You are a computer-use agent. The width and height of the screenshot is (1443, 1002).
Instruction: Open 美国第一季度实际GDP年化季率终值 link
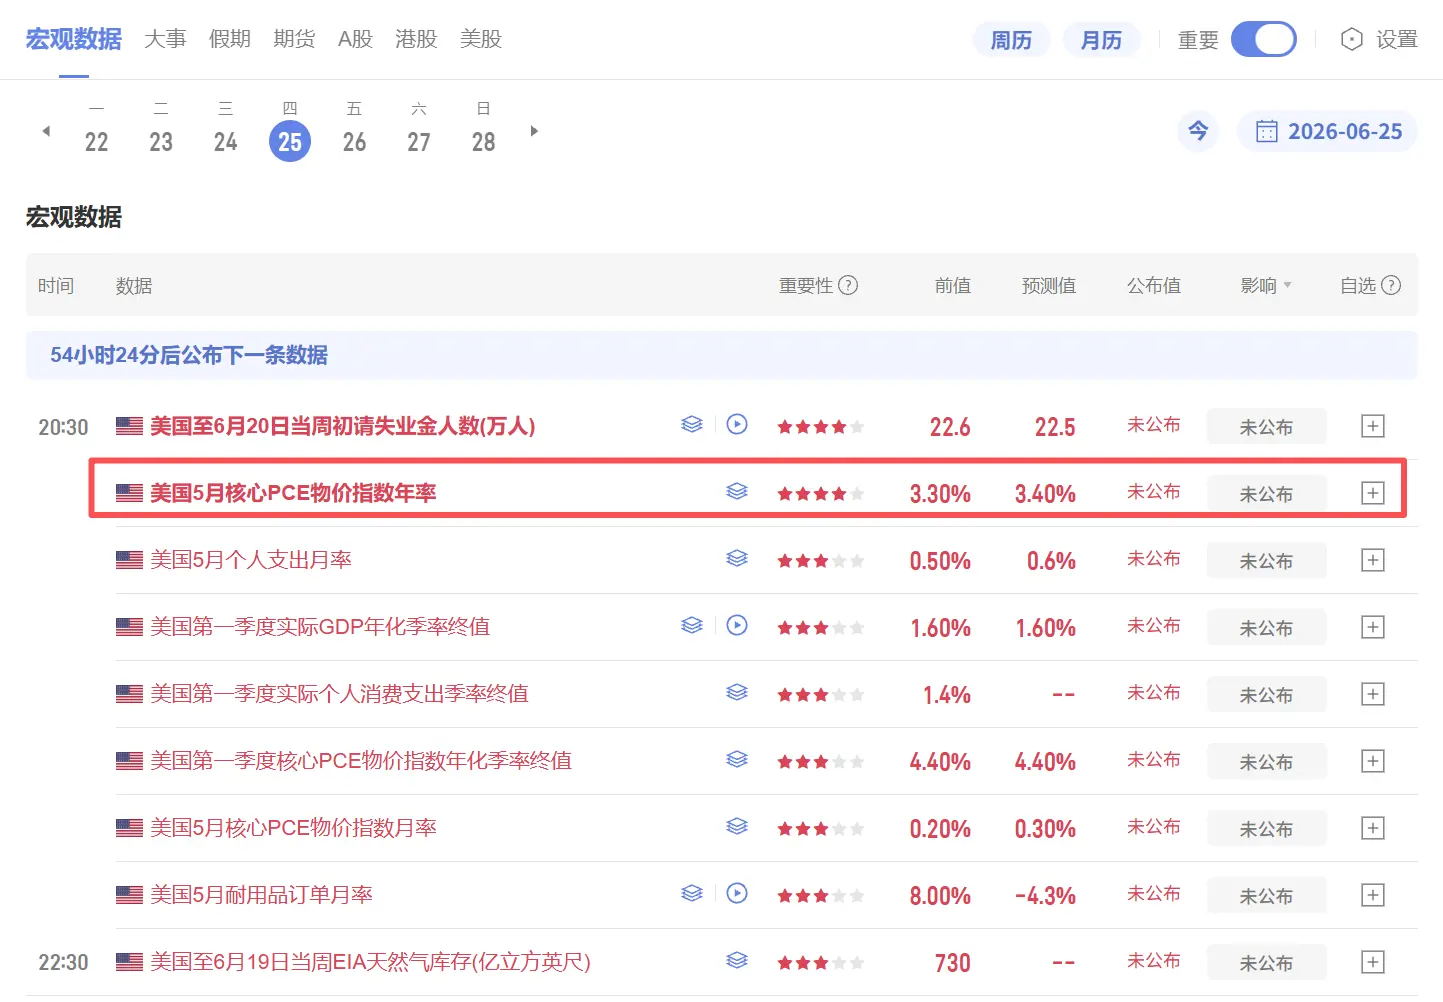[x=320, y=627]
